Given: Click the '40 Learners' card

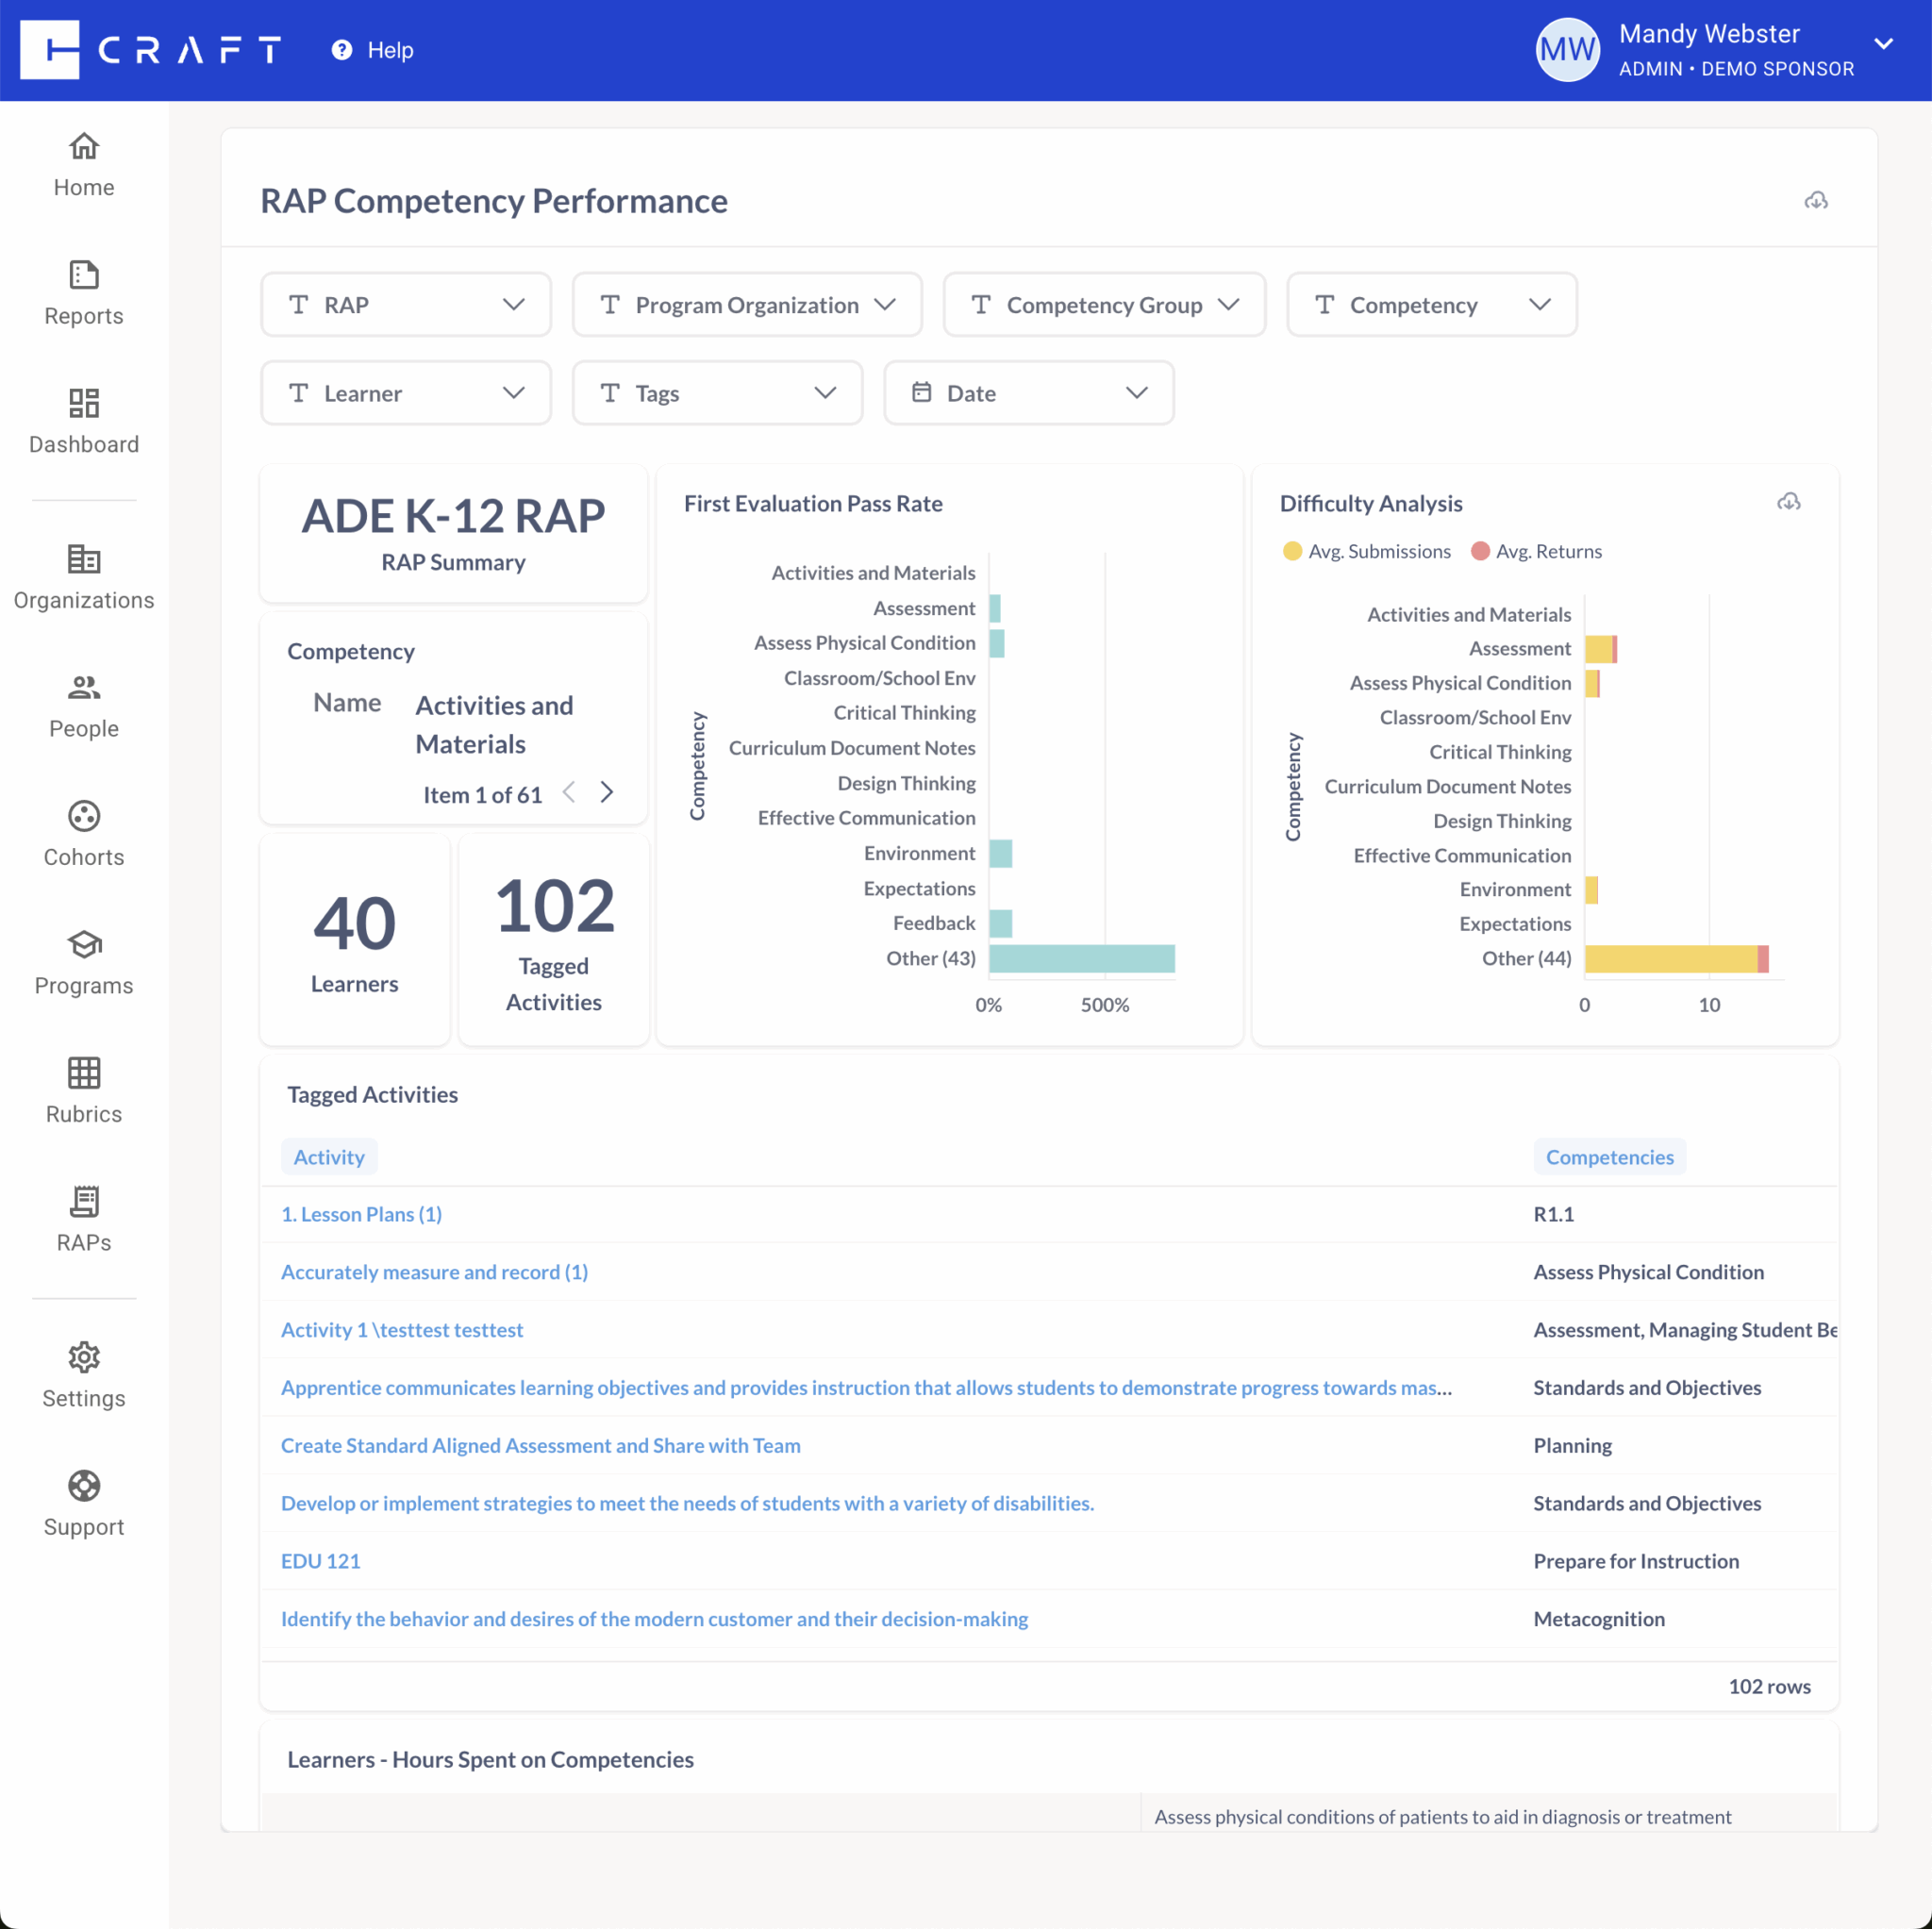Looking at the screenshot, I should [x=355, y=940].
